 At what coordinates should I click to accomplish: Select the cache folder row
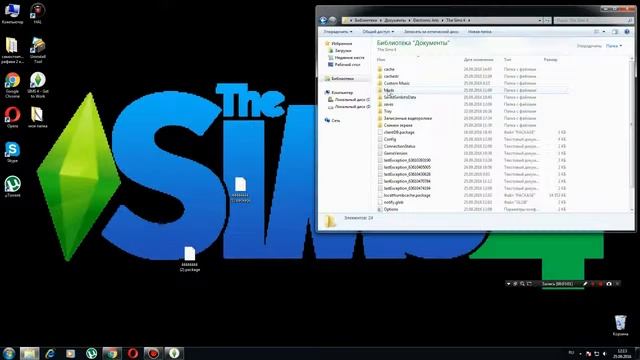(x=473, y=69)
